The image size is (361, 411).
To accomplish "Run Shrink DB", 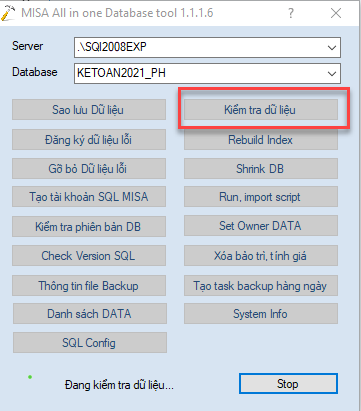I will point(261,168).
